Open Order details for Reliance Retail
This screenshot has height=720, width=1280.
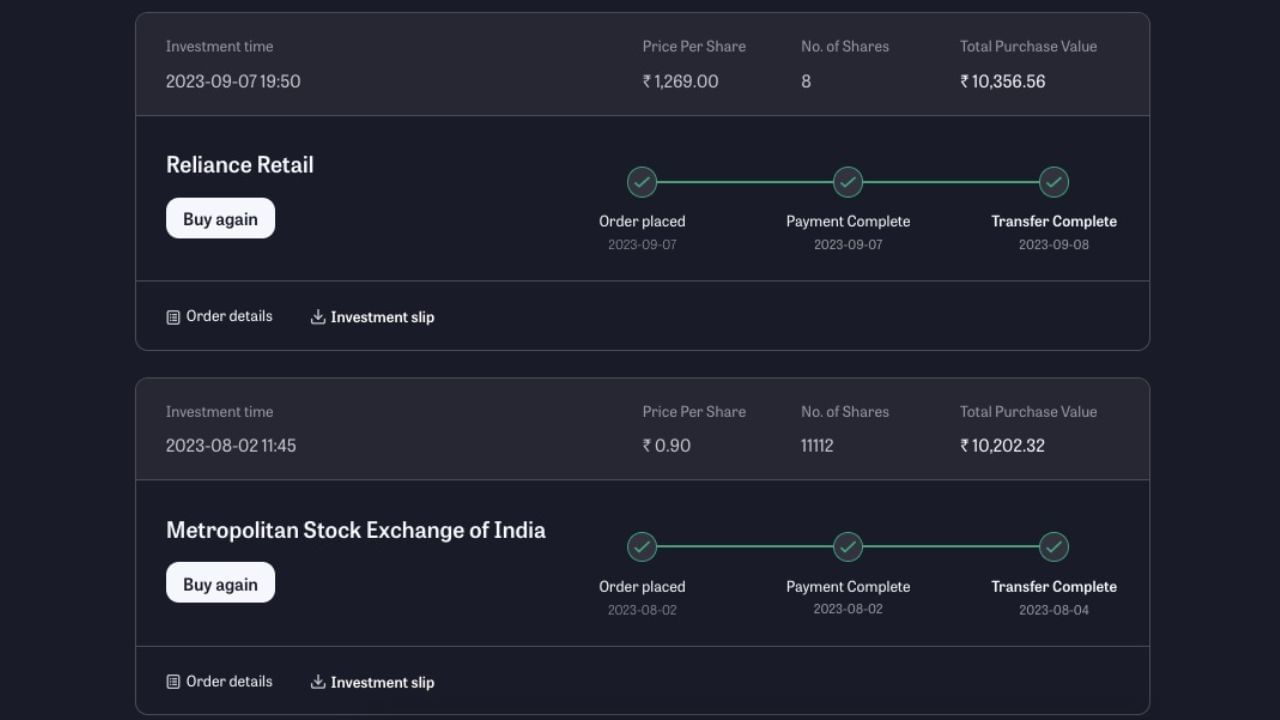coord(219,316)
